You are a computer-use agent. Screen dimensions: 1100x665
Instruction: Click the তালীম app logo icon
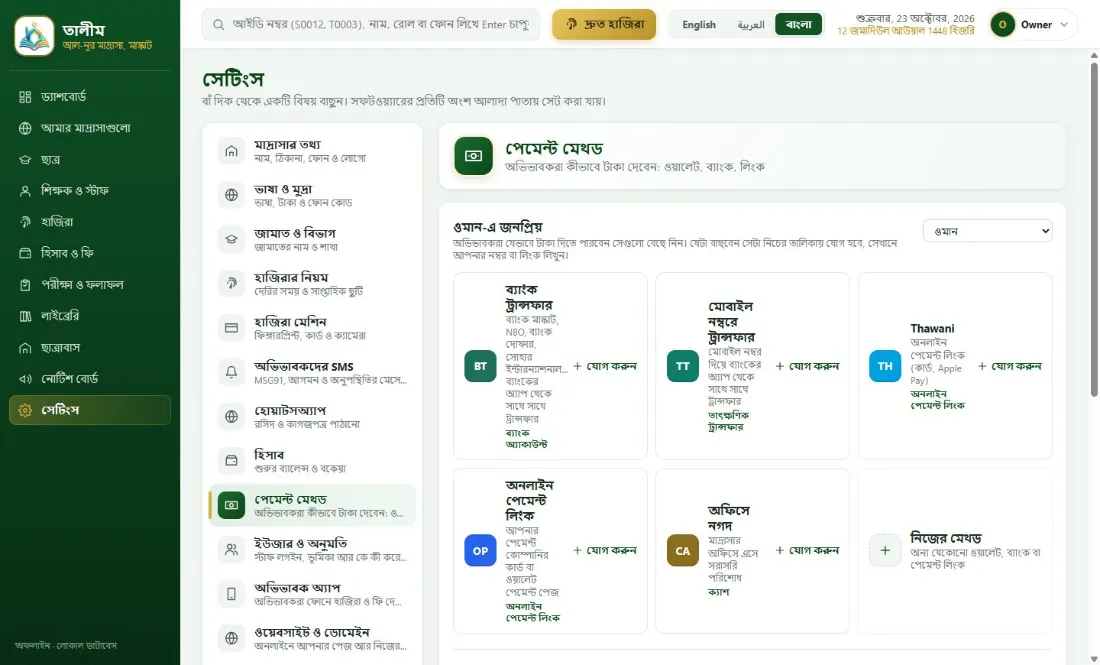click(34, 36)
